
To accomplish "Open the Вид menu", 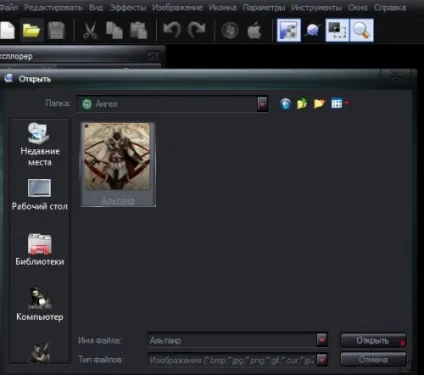I will click(96, 7).
